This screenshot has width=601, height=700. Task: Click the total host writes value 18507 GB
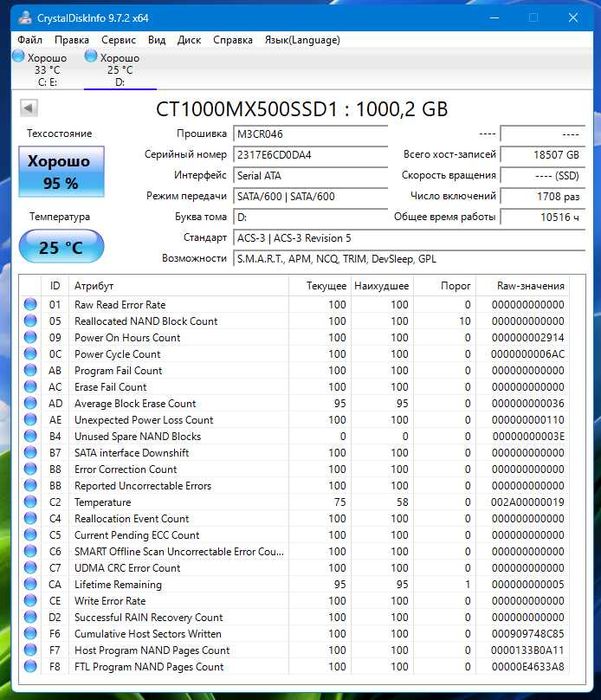[x=543, y=154]
